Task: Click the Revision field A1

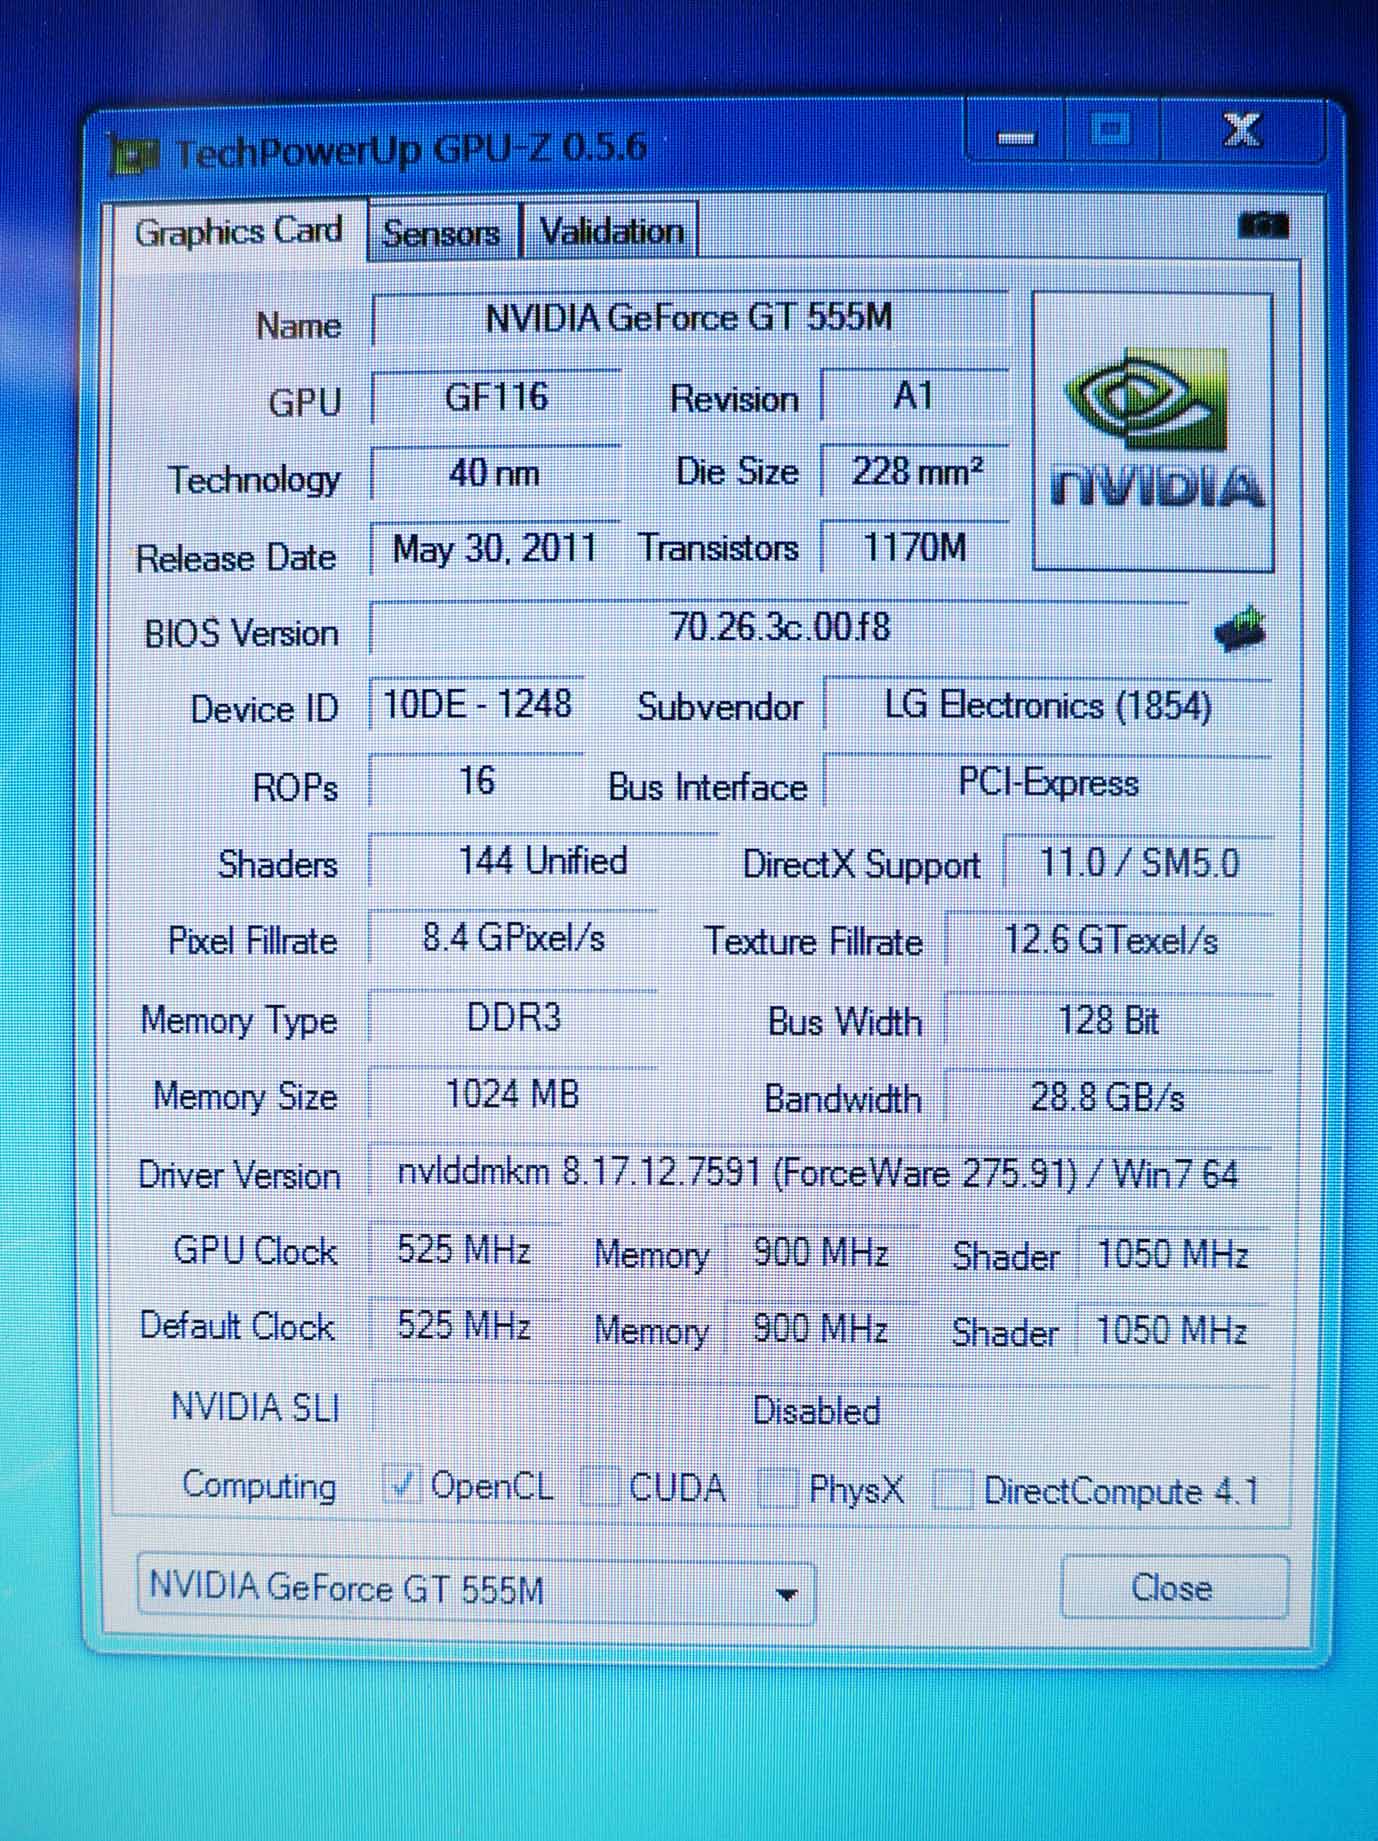Action: (914, 397)
